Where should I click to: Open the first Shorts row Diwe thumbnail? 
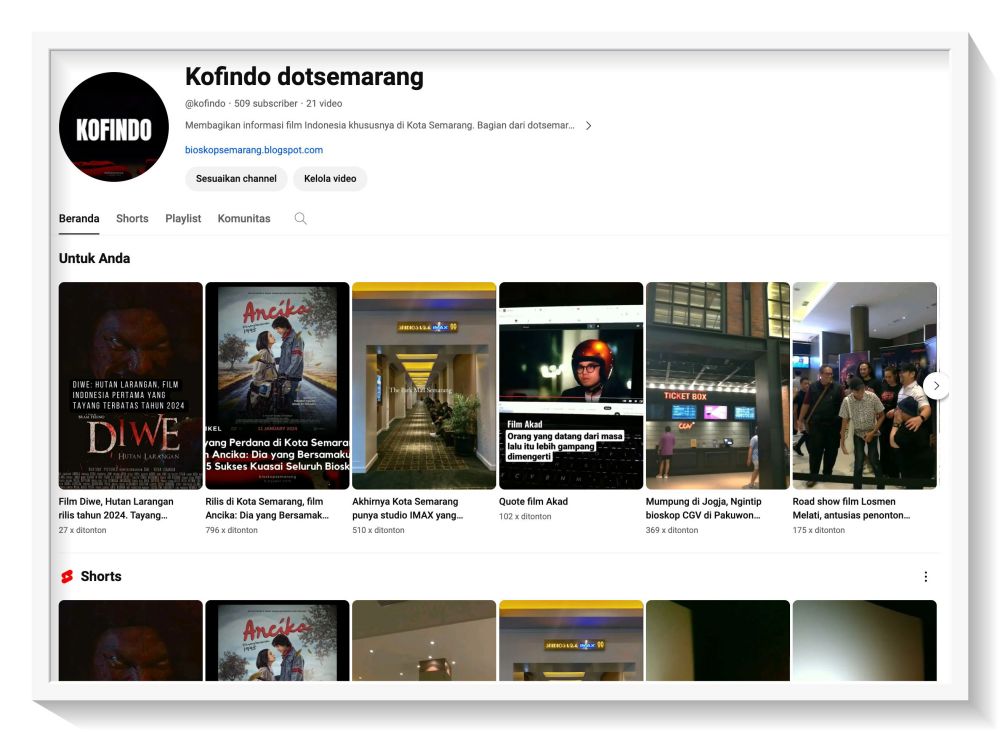131,640
